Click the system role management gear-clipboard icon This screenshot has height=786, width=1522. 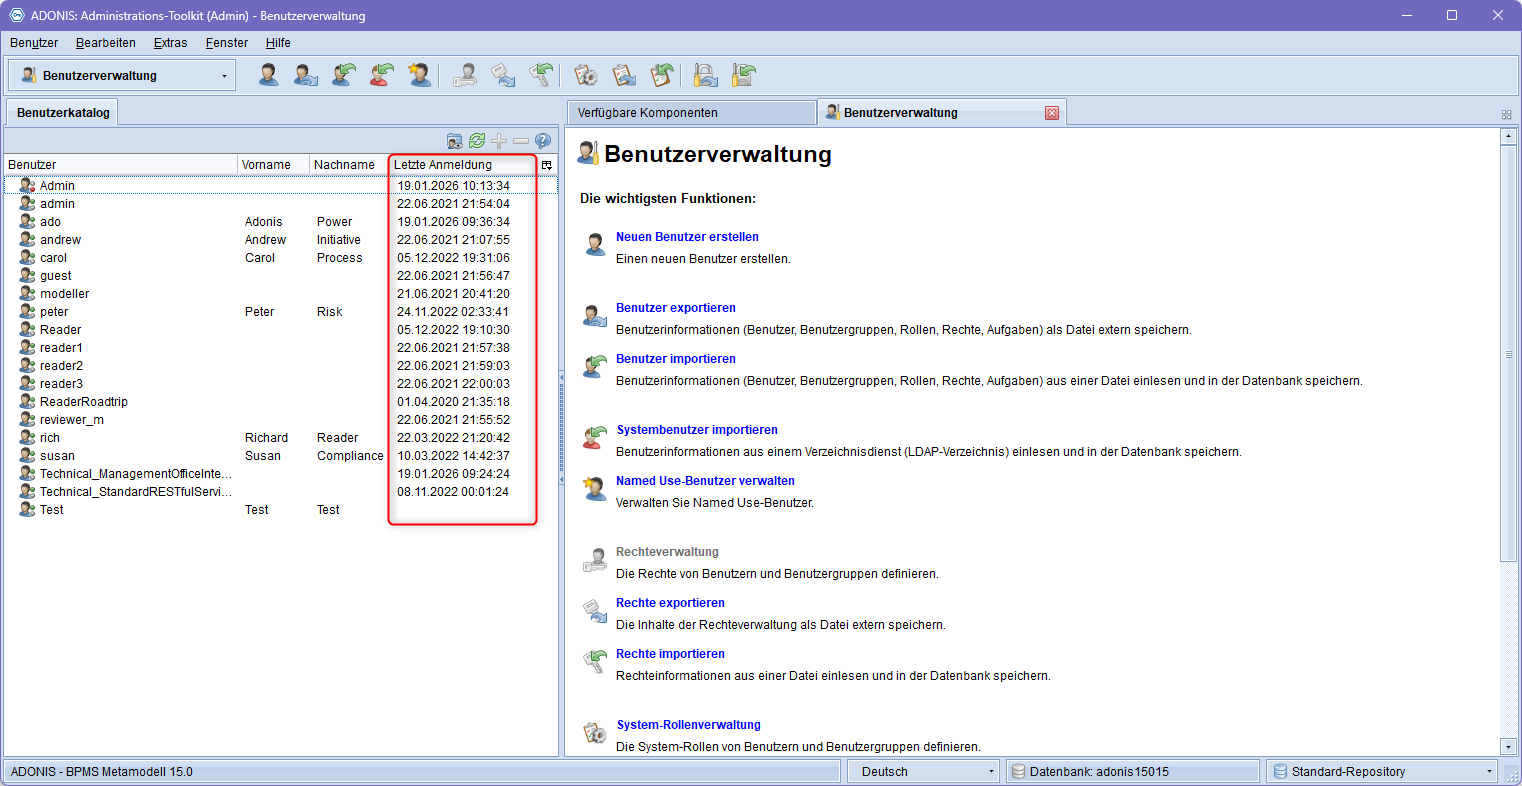[586, 75]
